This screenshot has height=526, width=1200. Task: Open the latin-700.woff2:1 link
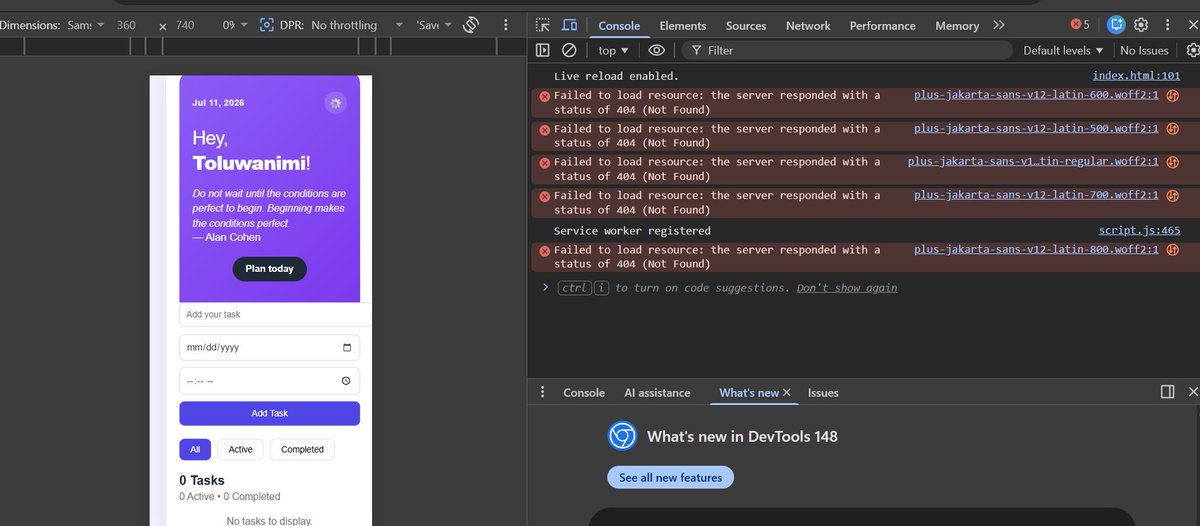pyautogui.click(x=1036, y=195)
